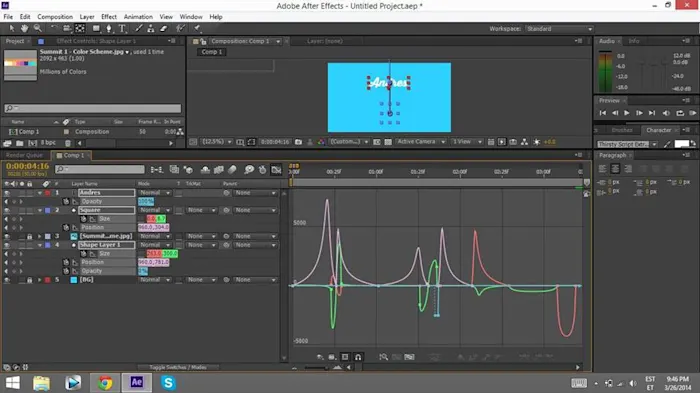Take snapshot with camera icon in viewer
Image resolution: width=700 pixels, height=393 pixels.
(298, 142)
